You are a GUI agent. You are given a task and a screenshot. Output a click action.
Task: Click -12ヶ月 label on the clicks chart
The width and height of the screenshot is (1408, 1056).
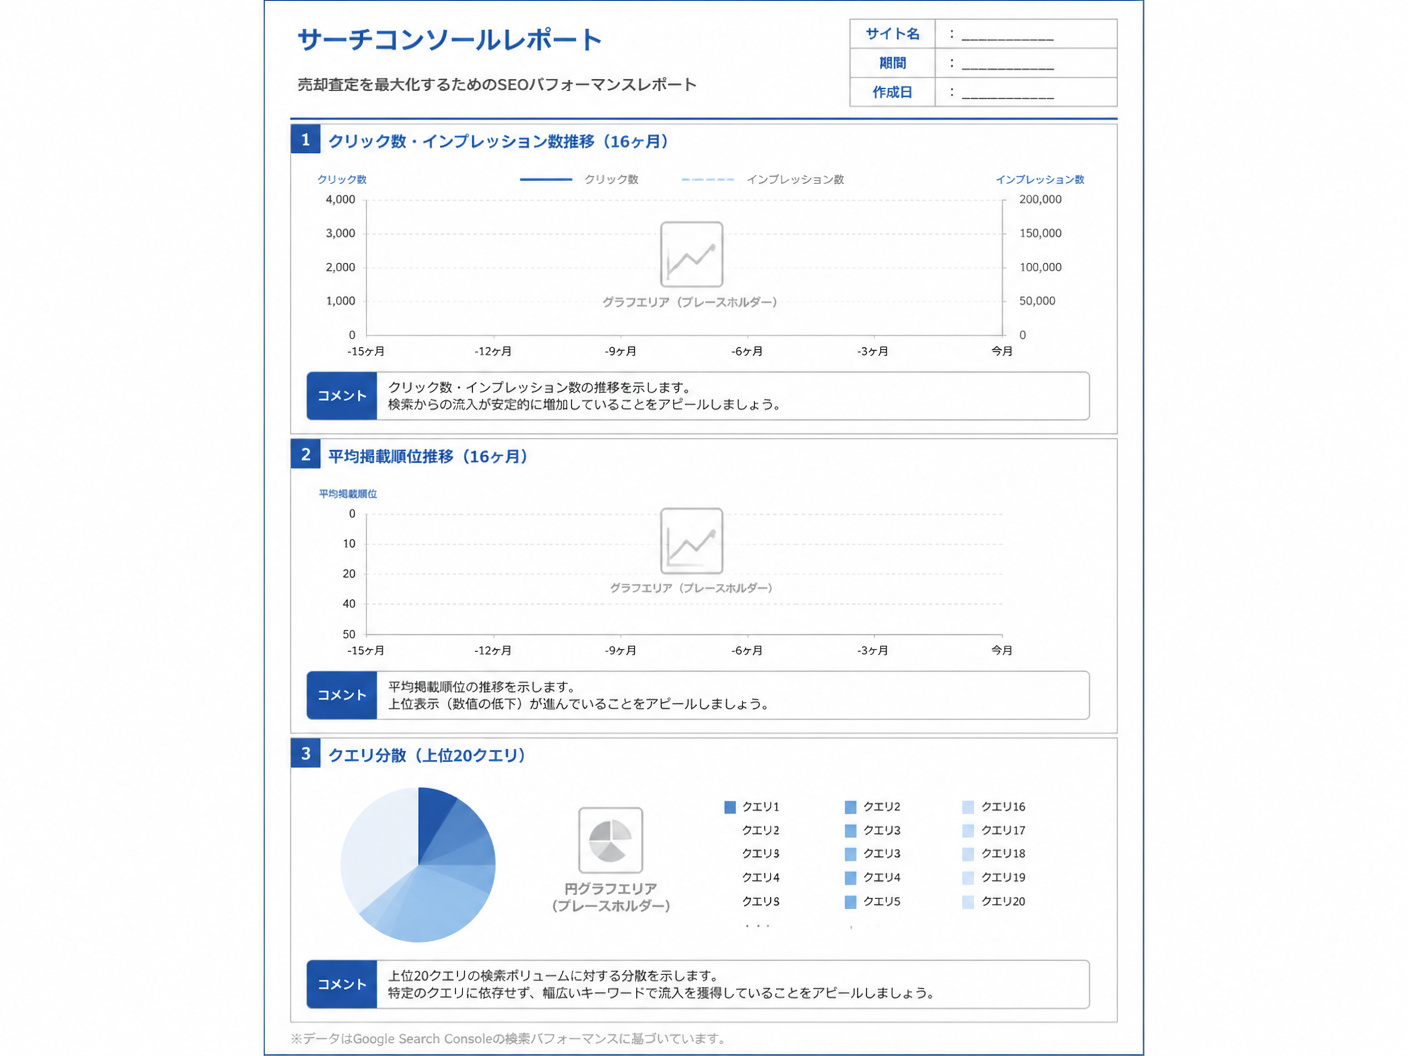click(493, 352)
